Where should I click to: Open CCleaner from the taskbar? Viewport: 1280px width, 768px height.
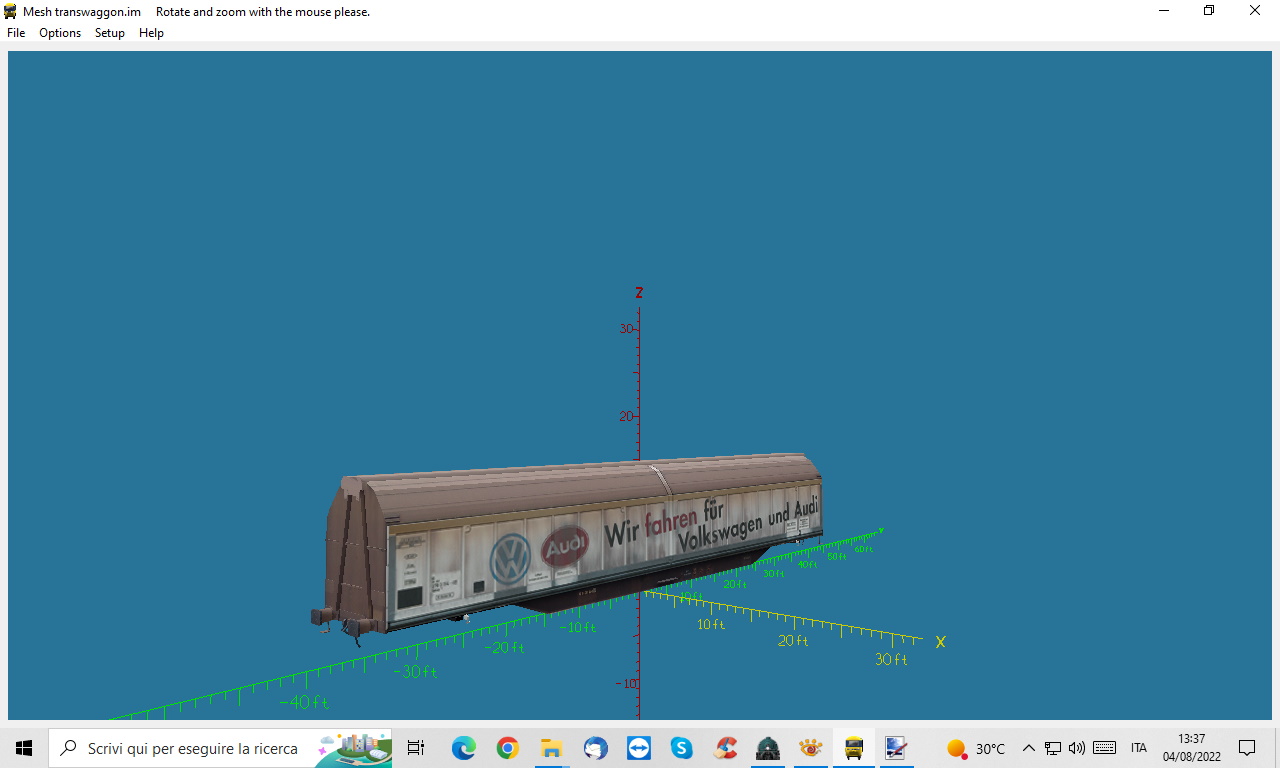[x=725, y=748]
